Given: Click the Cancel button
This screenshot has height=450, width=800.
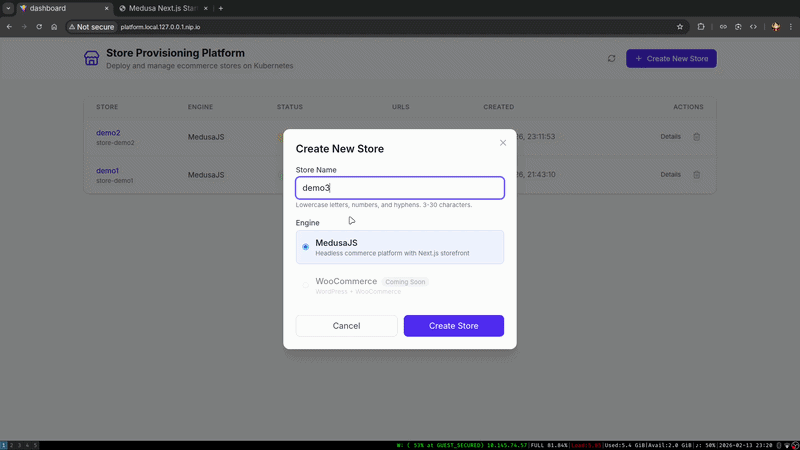Looking at the screenshot, I should pos(346,326).
